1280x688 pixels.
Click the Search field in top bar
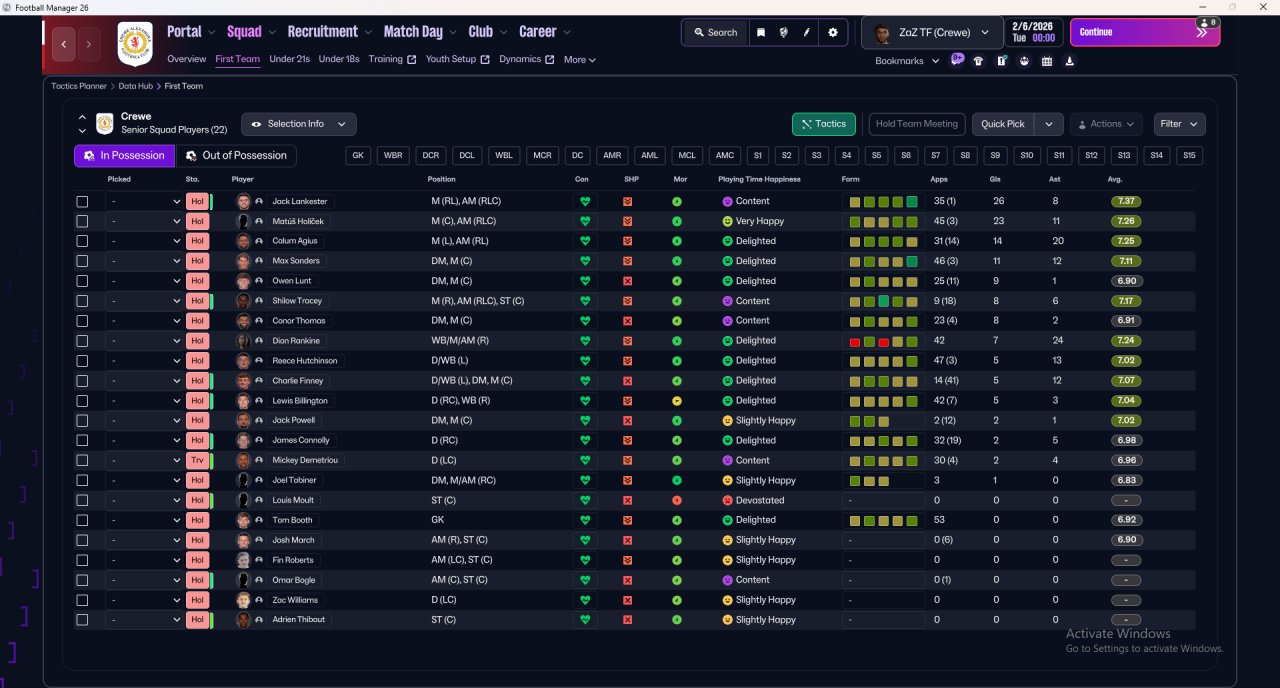(x=714, y=32)
